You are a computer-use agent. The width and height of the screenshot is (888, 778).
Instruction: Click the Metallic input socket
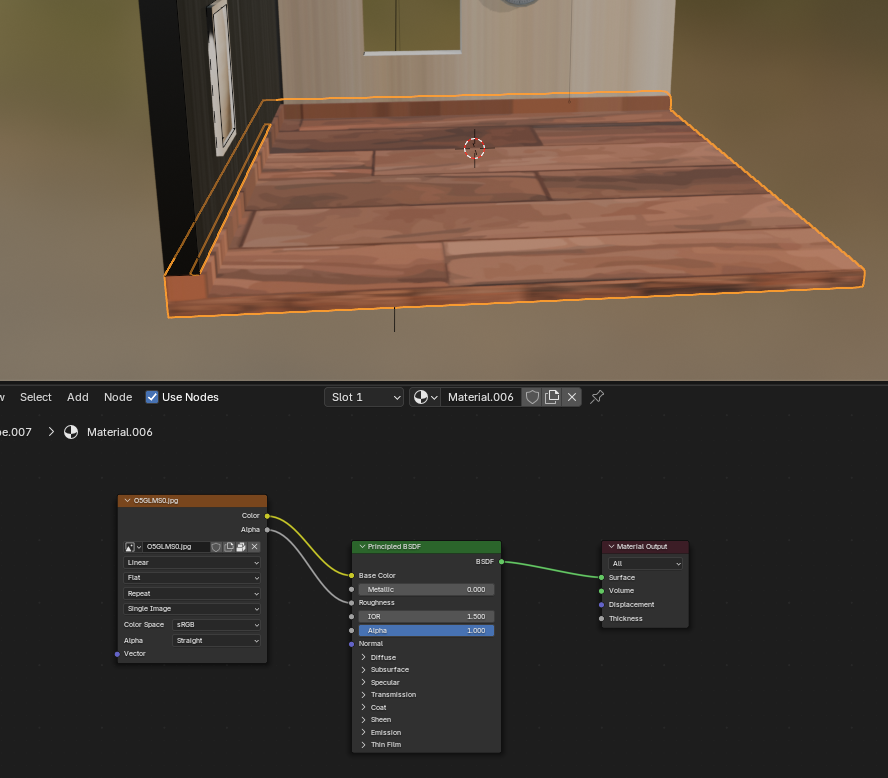(x=352, y=589)
